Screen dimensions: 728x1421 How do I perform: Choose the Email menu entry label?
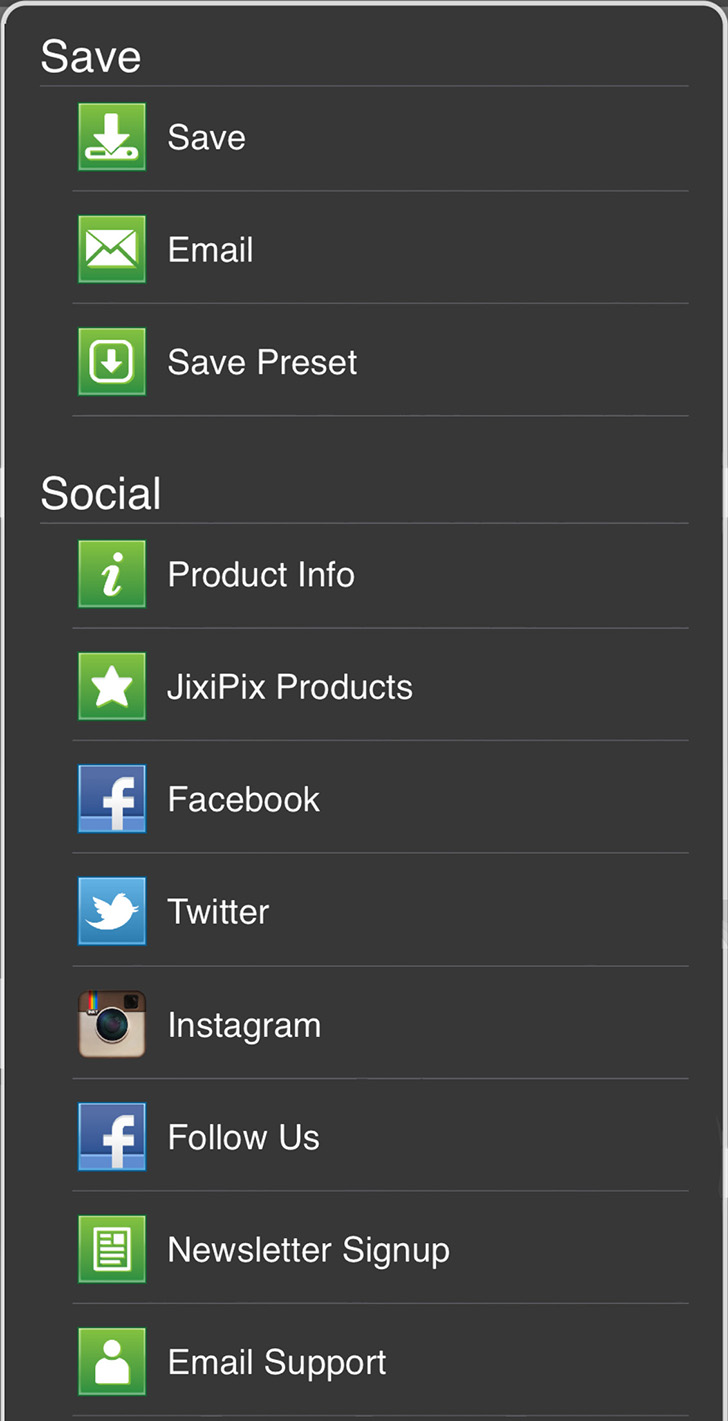click(210, 249)
